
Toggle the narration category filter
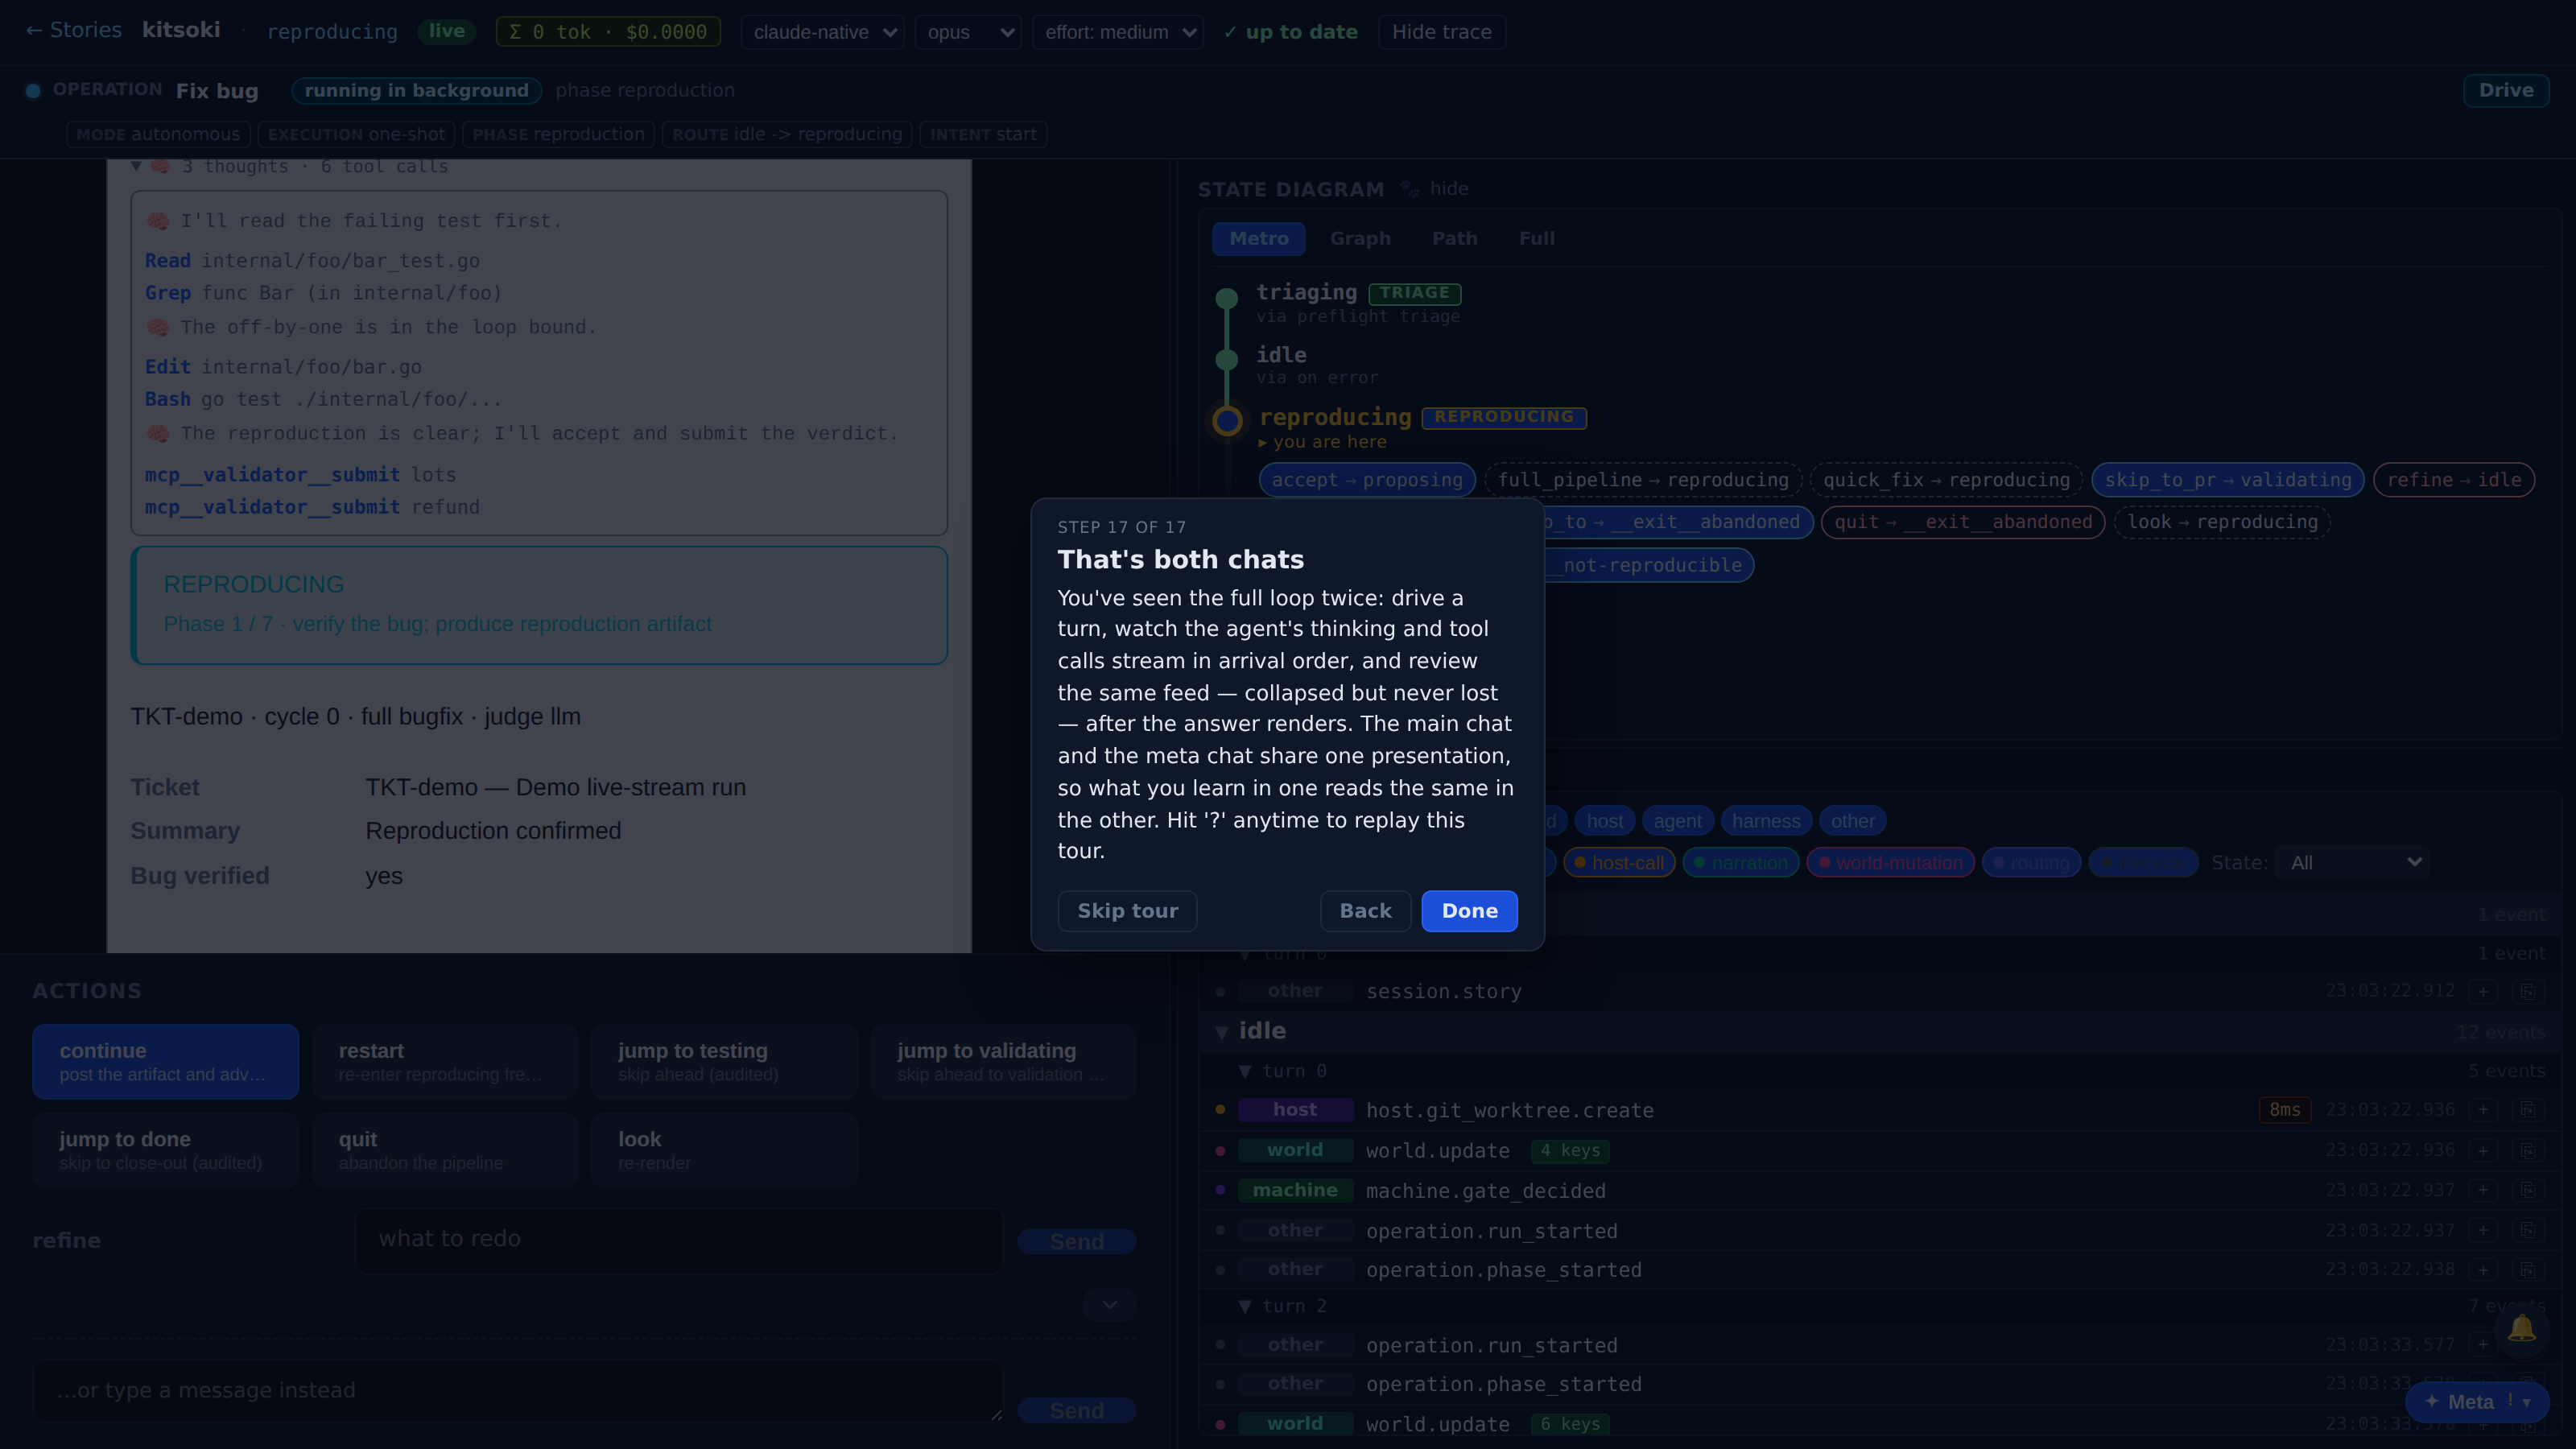click(x=1740, y=863)
